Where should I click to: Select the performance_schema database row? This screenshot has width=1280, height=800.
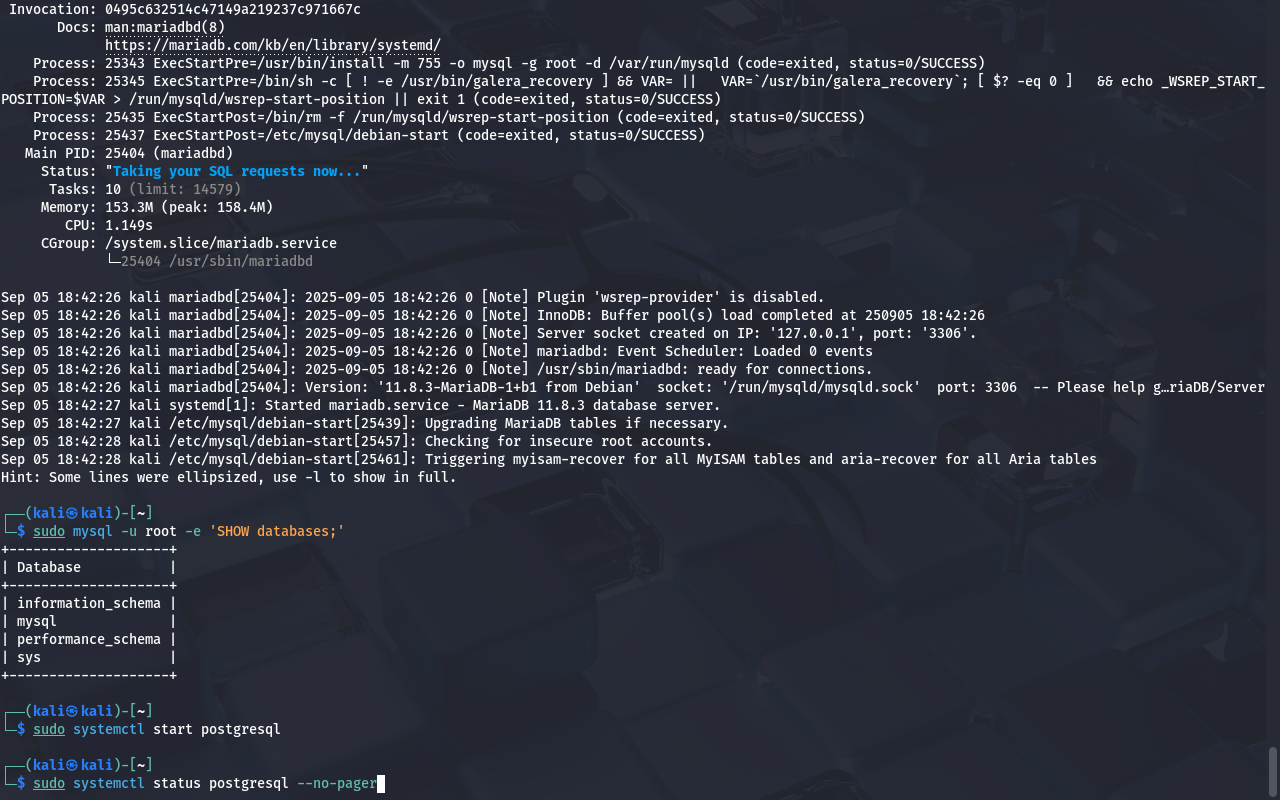coord(89,639)
